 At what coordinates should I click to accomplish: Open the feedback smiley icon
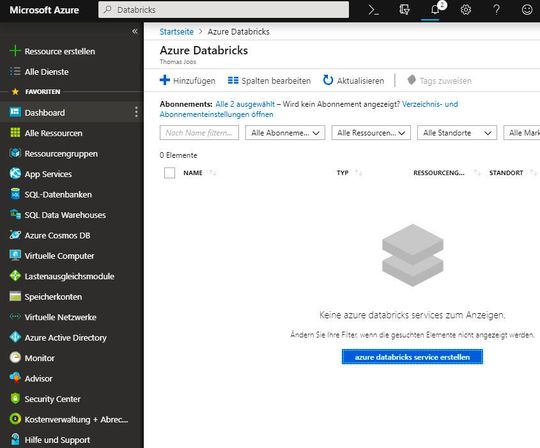527,10
